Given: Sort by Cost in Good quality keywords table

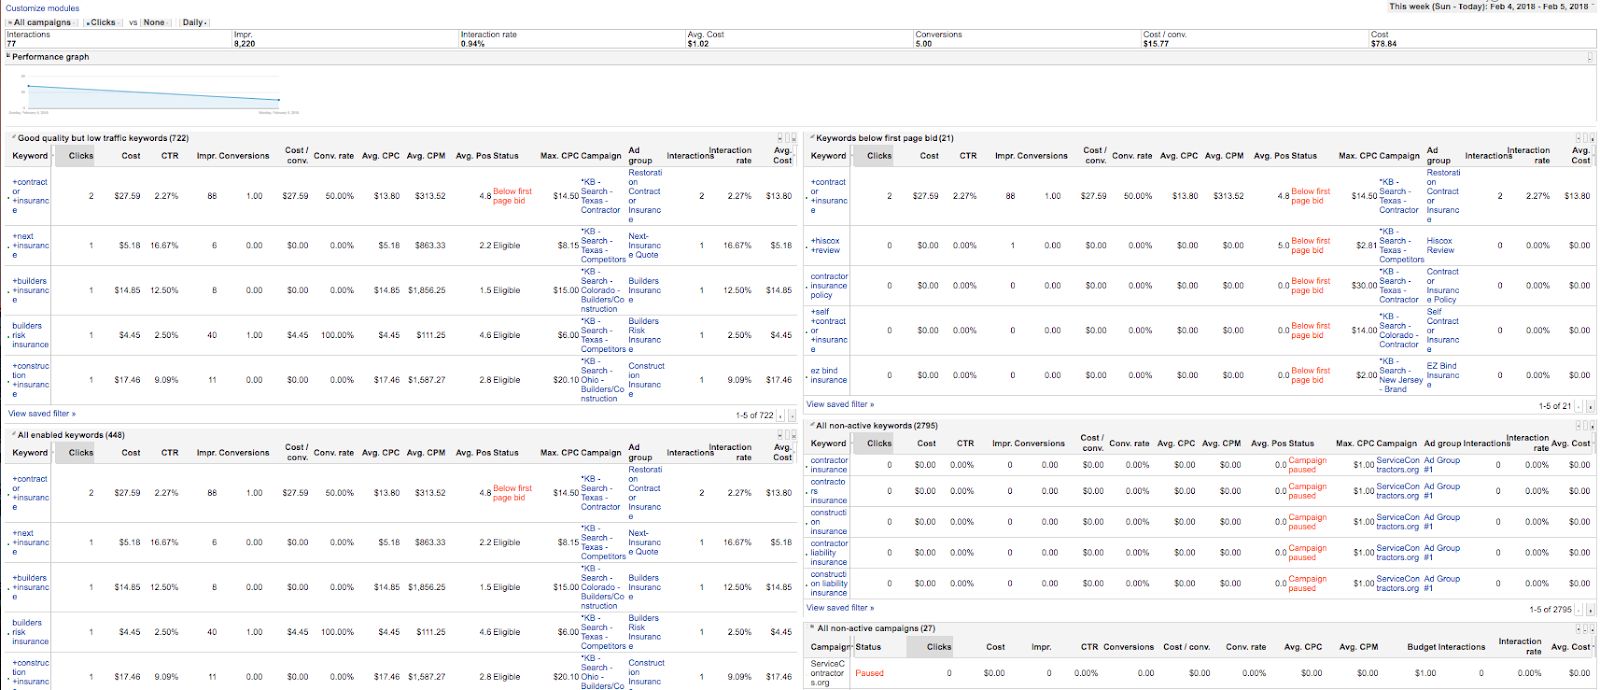Looking at the screenshot, I should pyautogui.click(x=131, y=156).
